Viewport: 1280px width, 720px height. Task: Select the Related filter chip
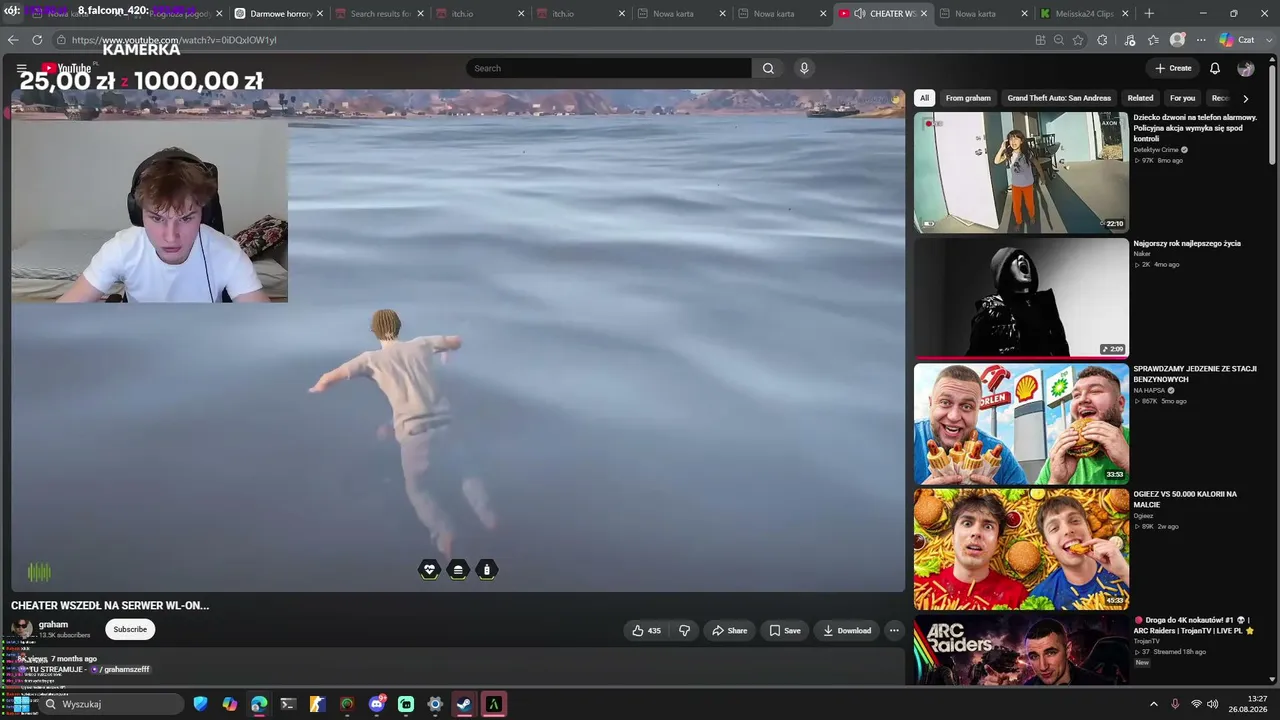pyautogui.click(x=1140, y=98)
